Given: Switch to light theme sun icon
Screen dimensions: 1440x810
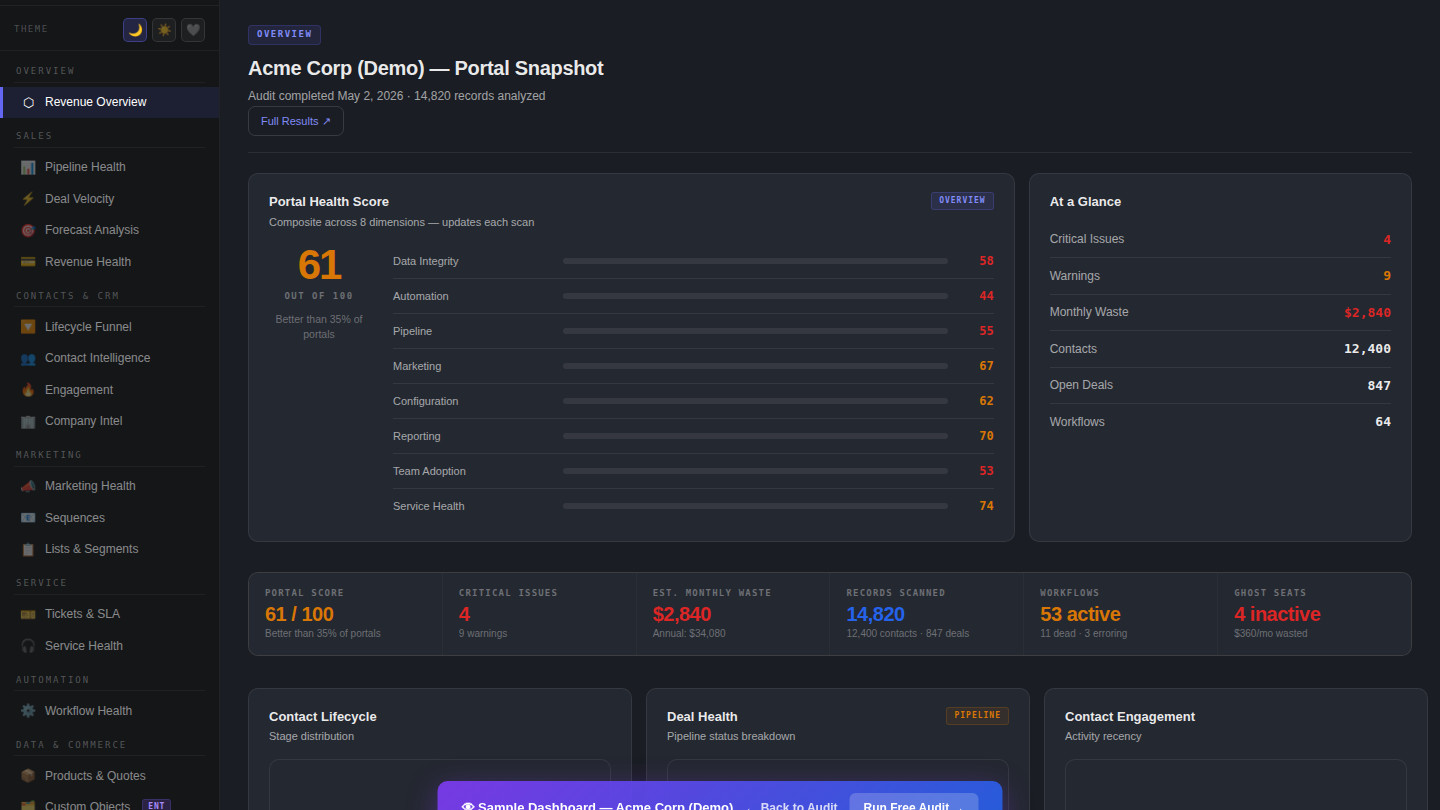Looking at the screenshot, I should coord(164,30).
